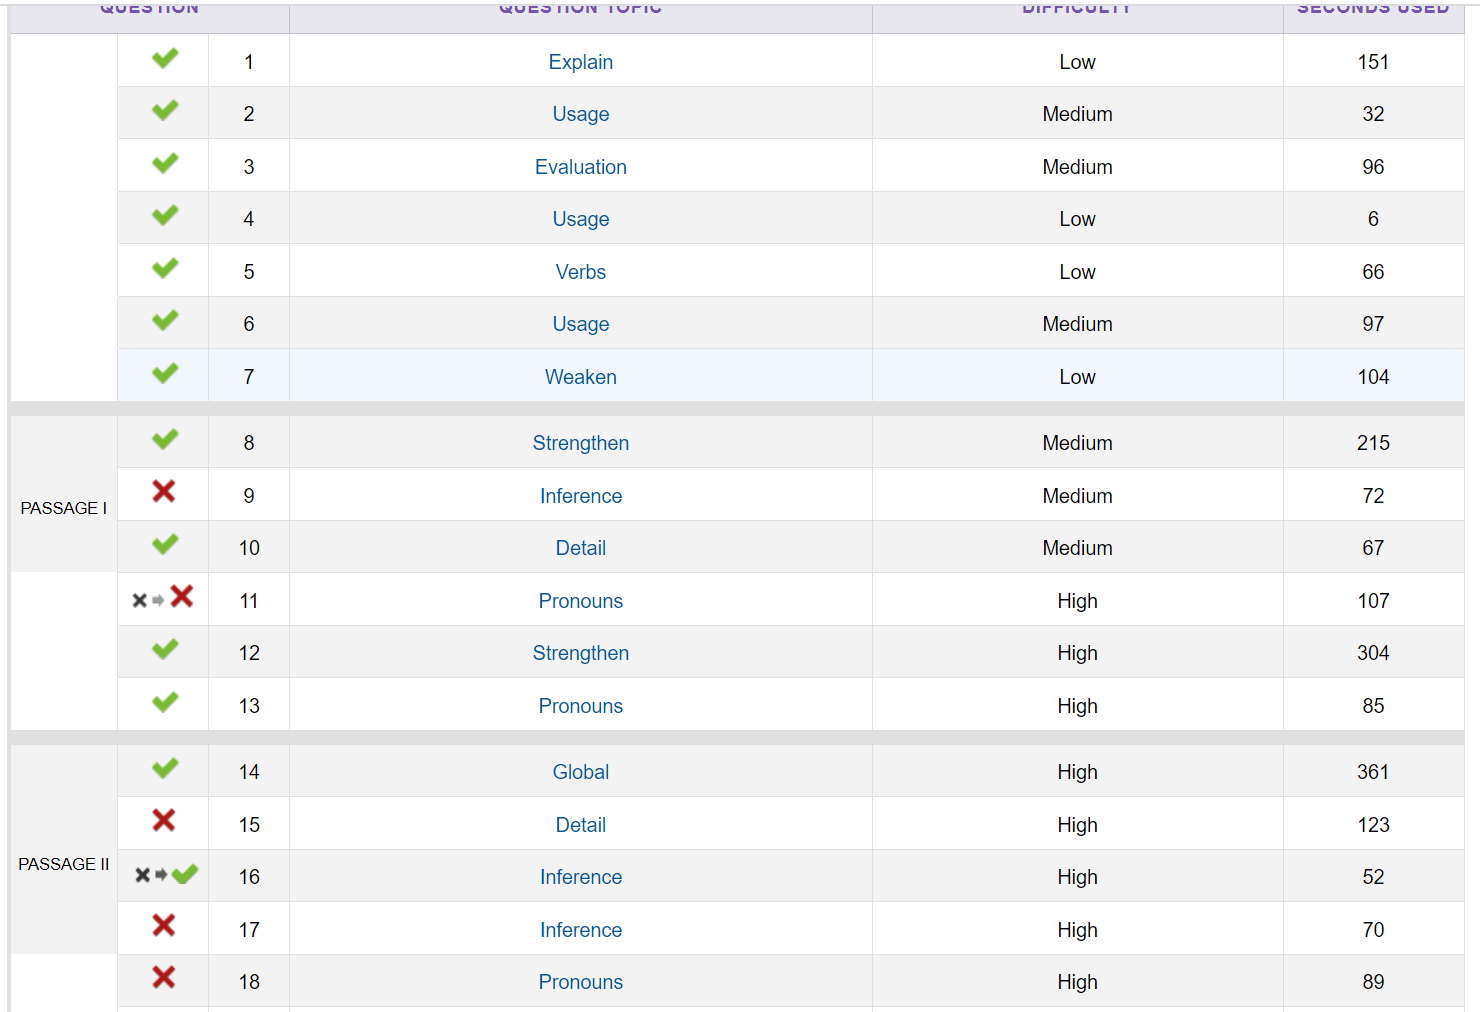Image resolution: width=1480 pixels, height=1012 pixels.
Task: Click the 361 seconds used cell
Action: pyautogui.click(x=1372, y=772)
